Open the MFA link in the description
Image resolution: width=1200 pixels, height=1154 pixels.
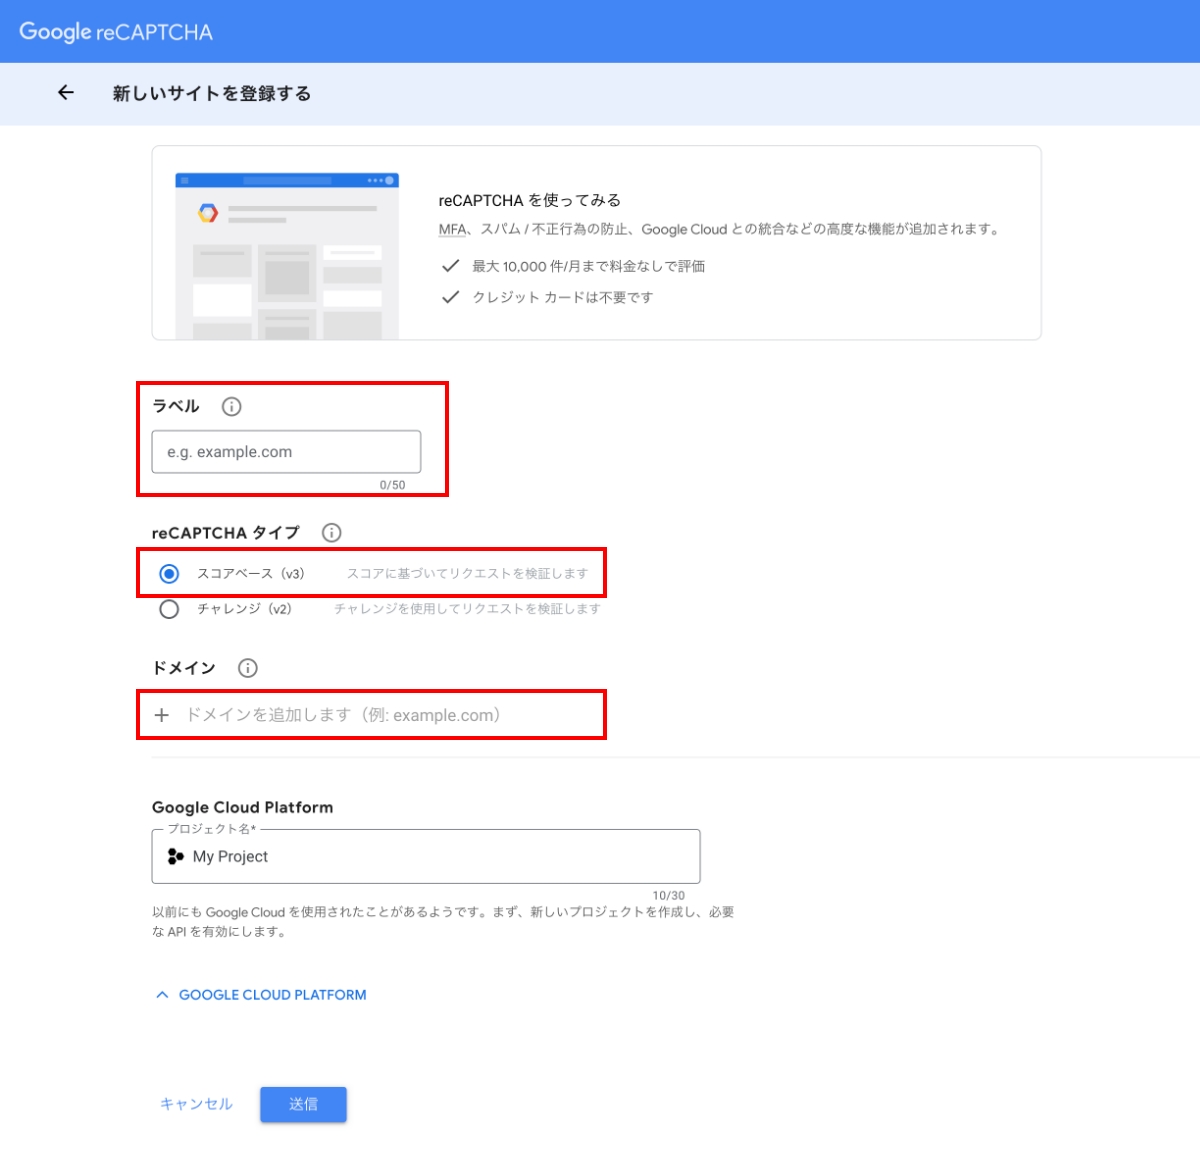(x=452, y=230)
